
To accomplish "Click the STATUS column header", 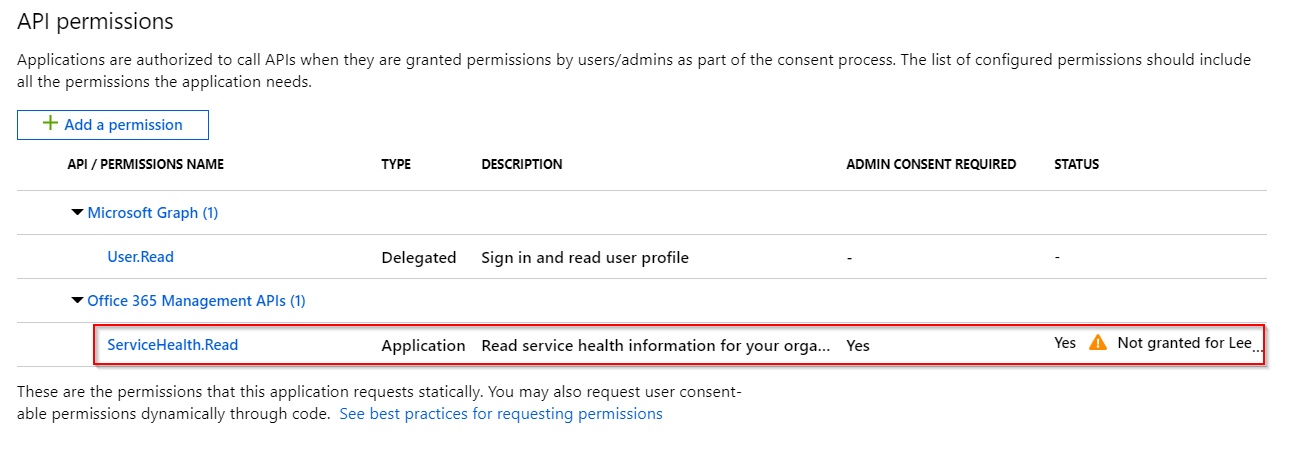I will [x=1077, y=164].
